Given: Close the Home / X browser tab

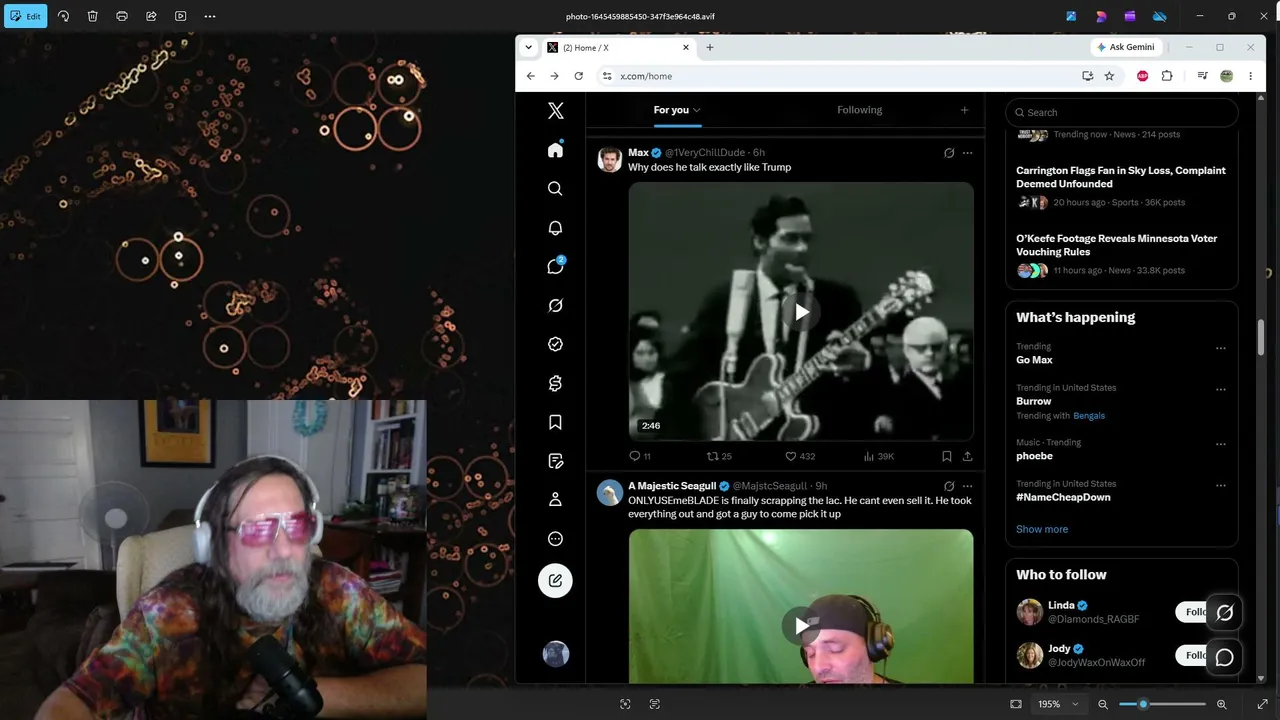Looking at the screenshot, I should [x=686, y=47].
